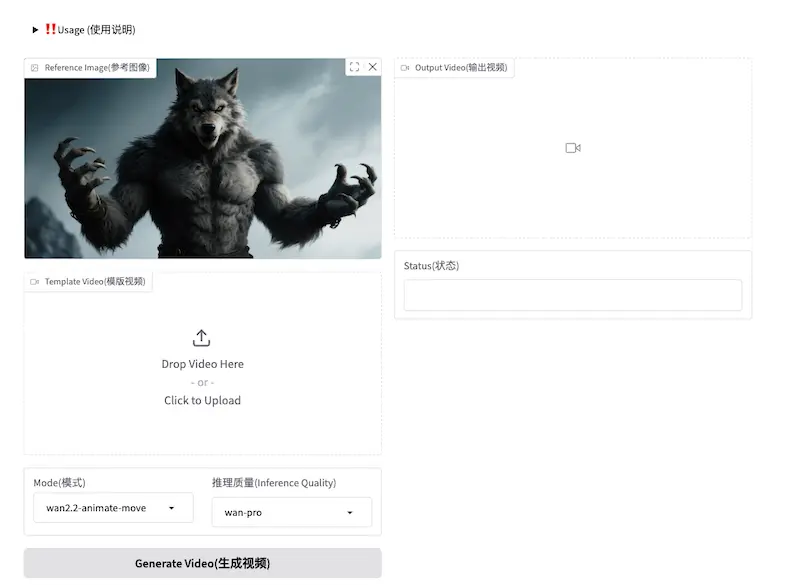Click the video placeholder icon in Output Video

(572, 147)
